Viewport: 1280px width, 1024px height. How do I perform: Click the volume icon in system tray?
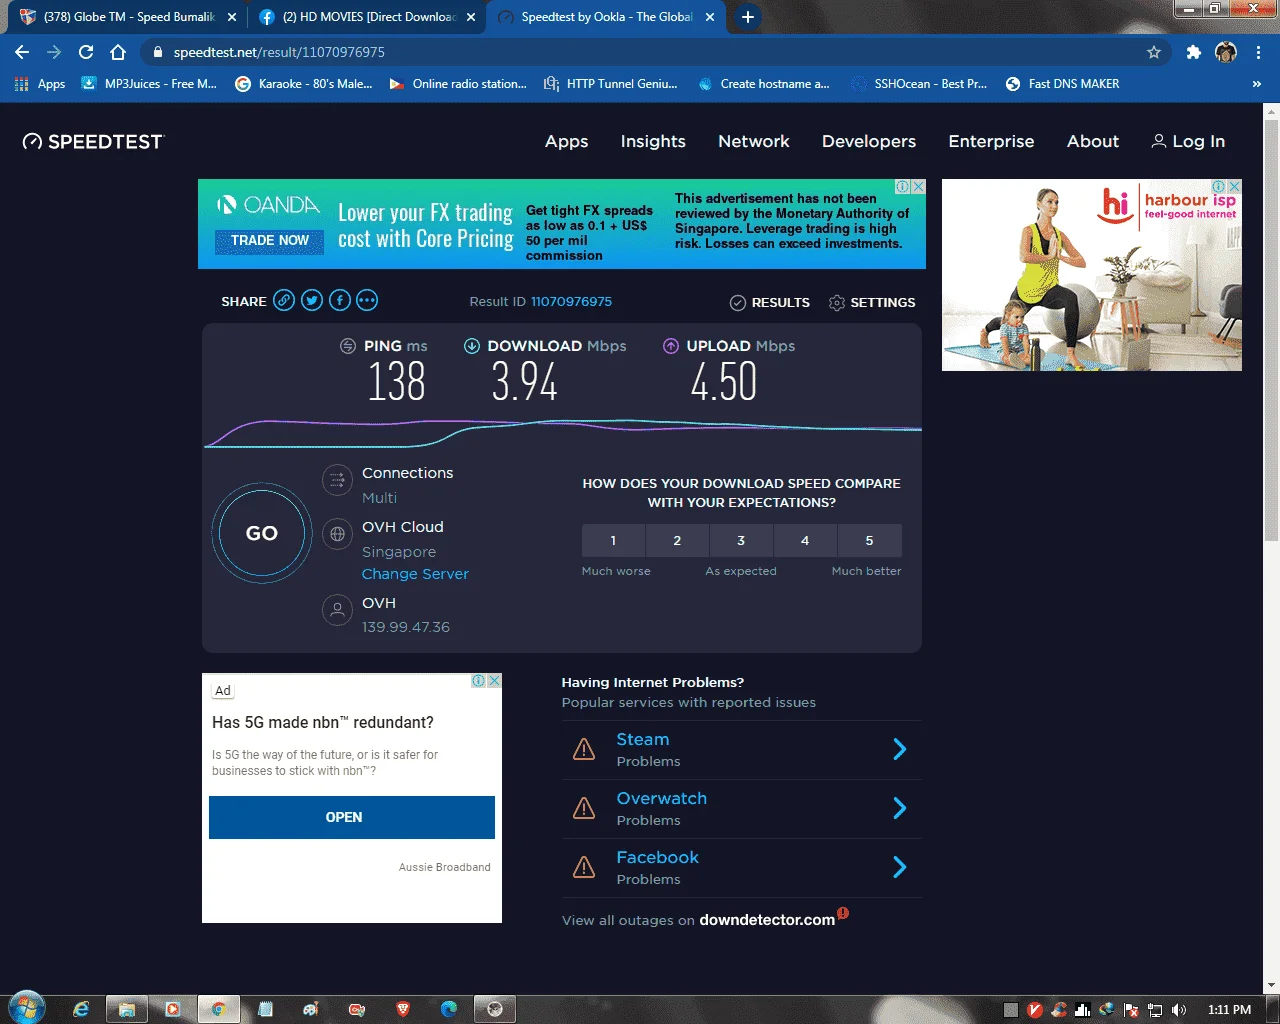(x=1179, y=1010)
